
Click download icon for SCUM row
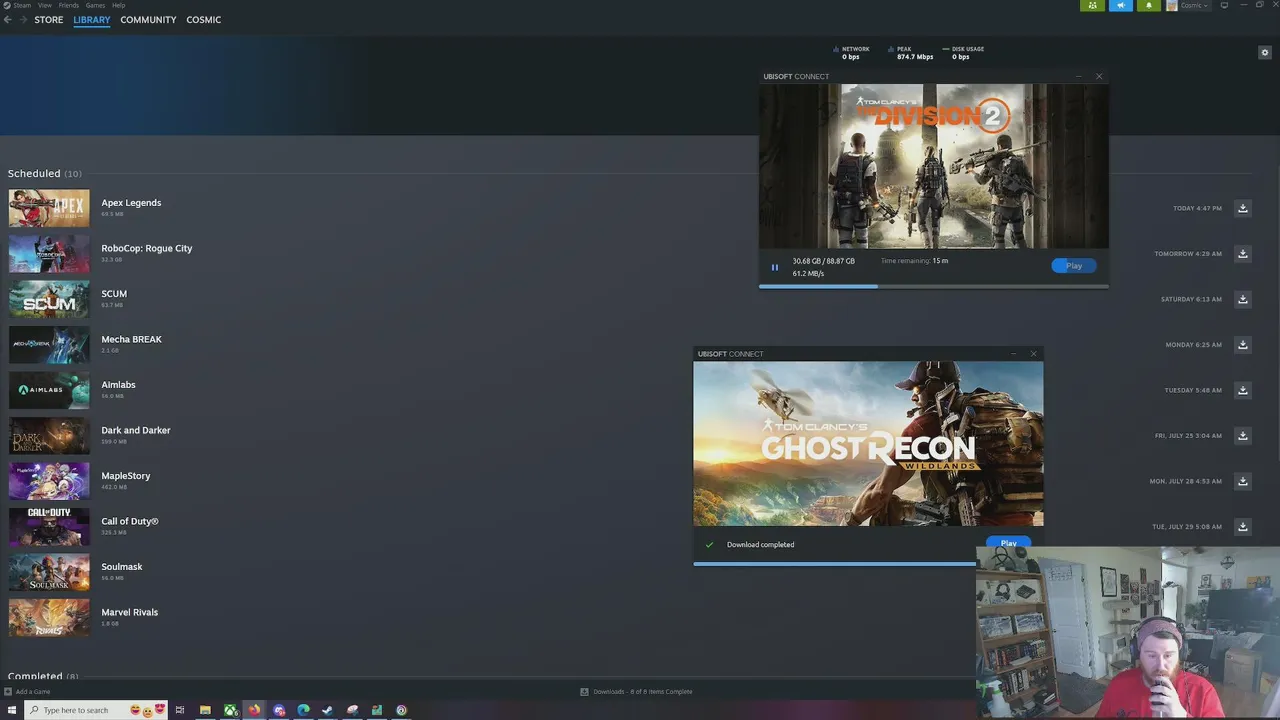click(1243, 299)
